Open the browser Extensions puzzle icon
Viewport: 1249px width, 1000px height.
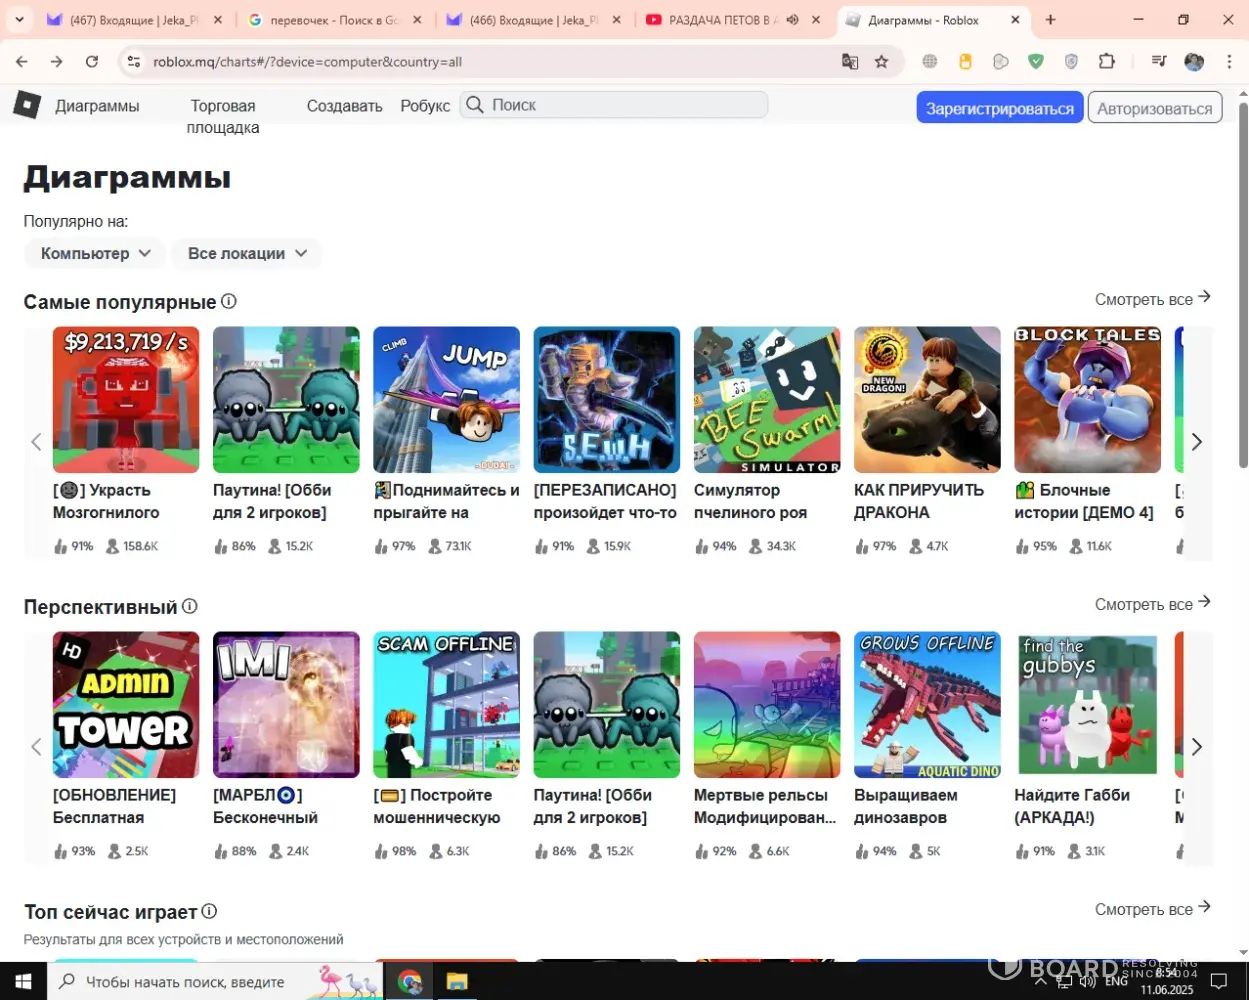point(1106,62)
